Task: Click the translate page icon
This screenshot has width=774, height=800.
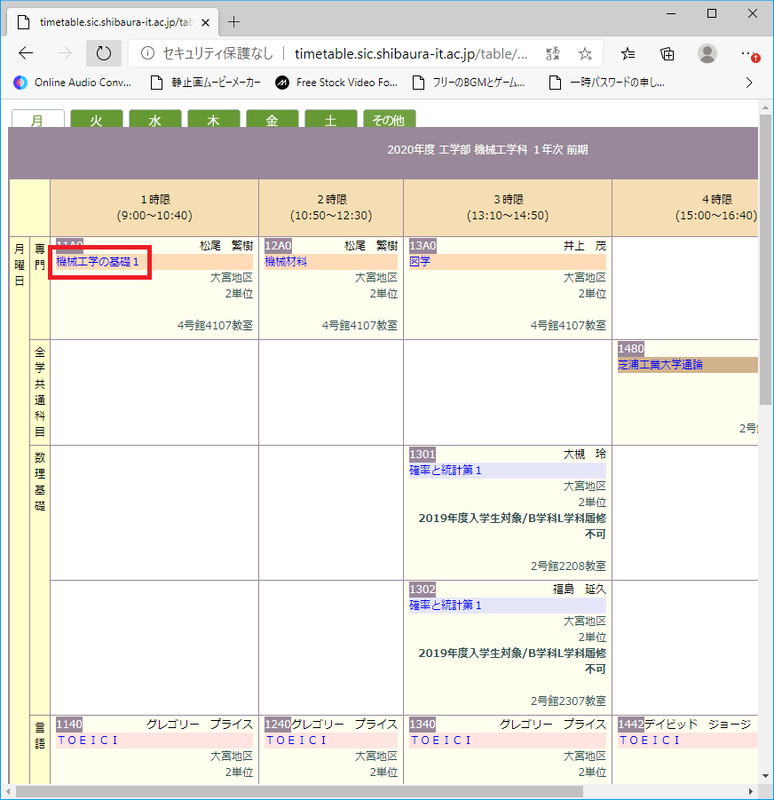Action: click(553, 53)
